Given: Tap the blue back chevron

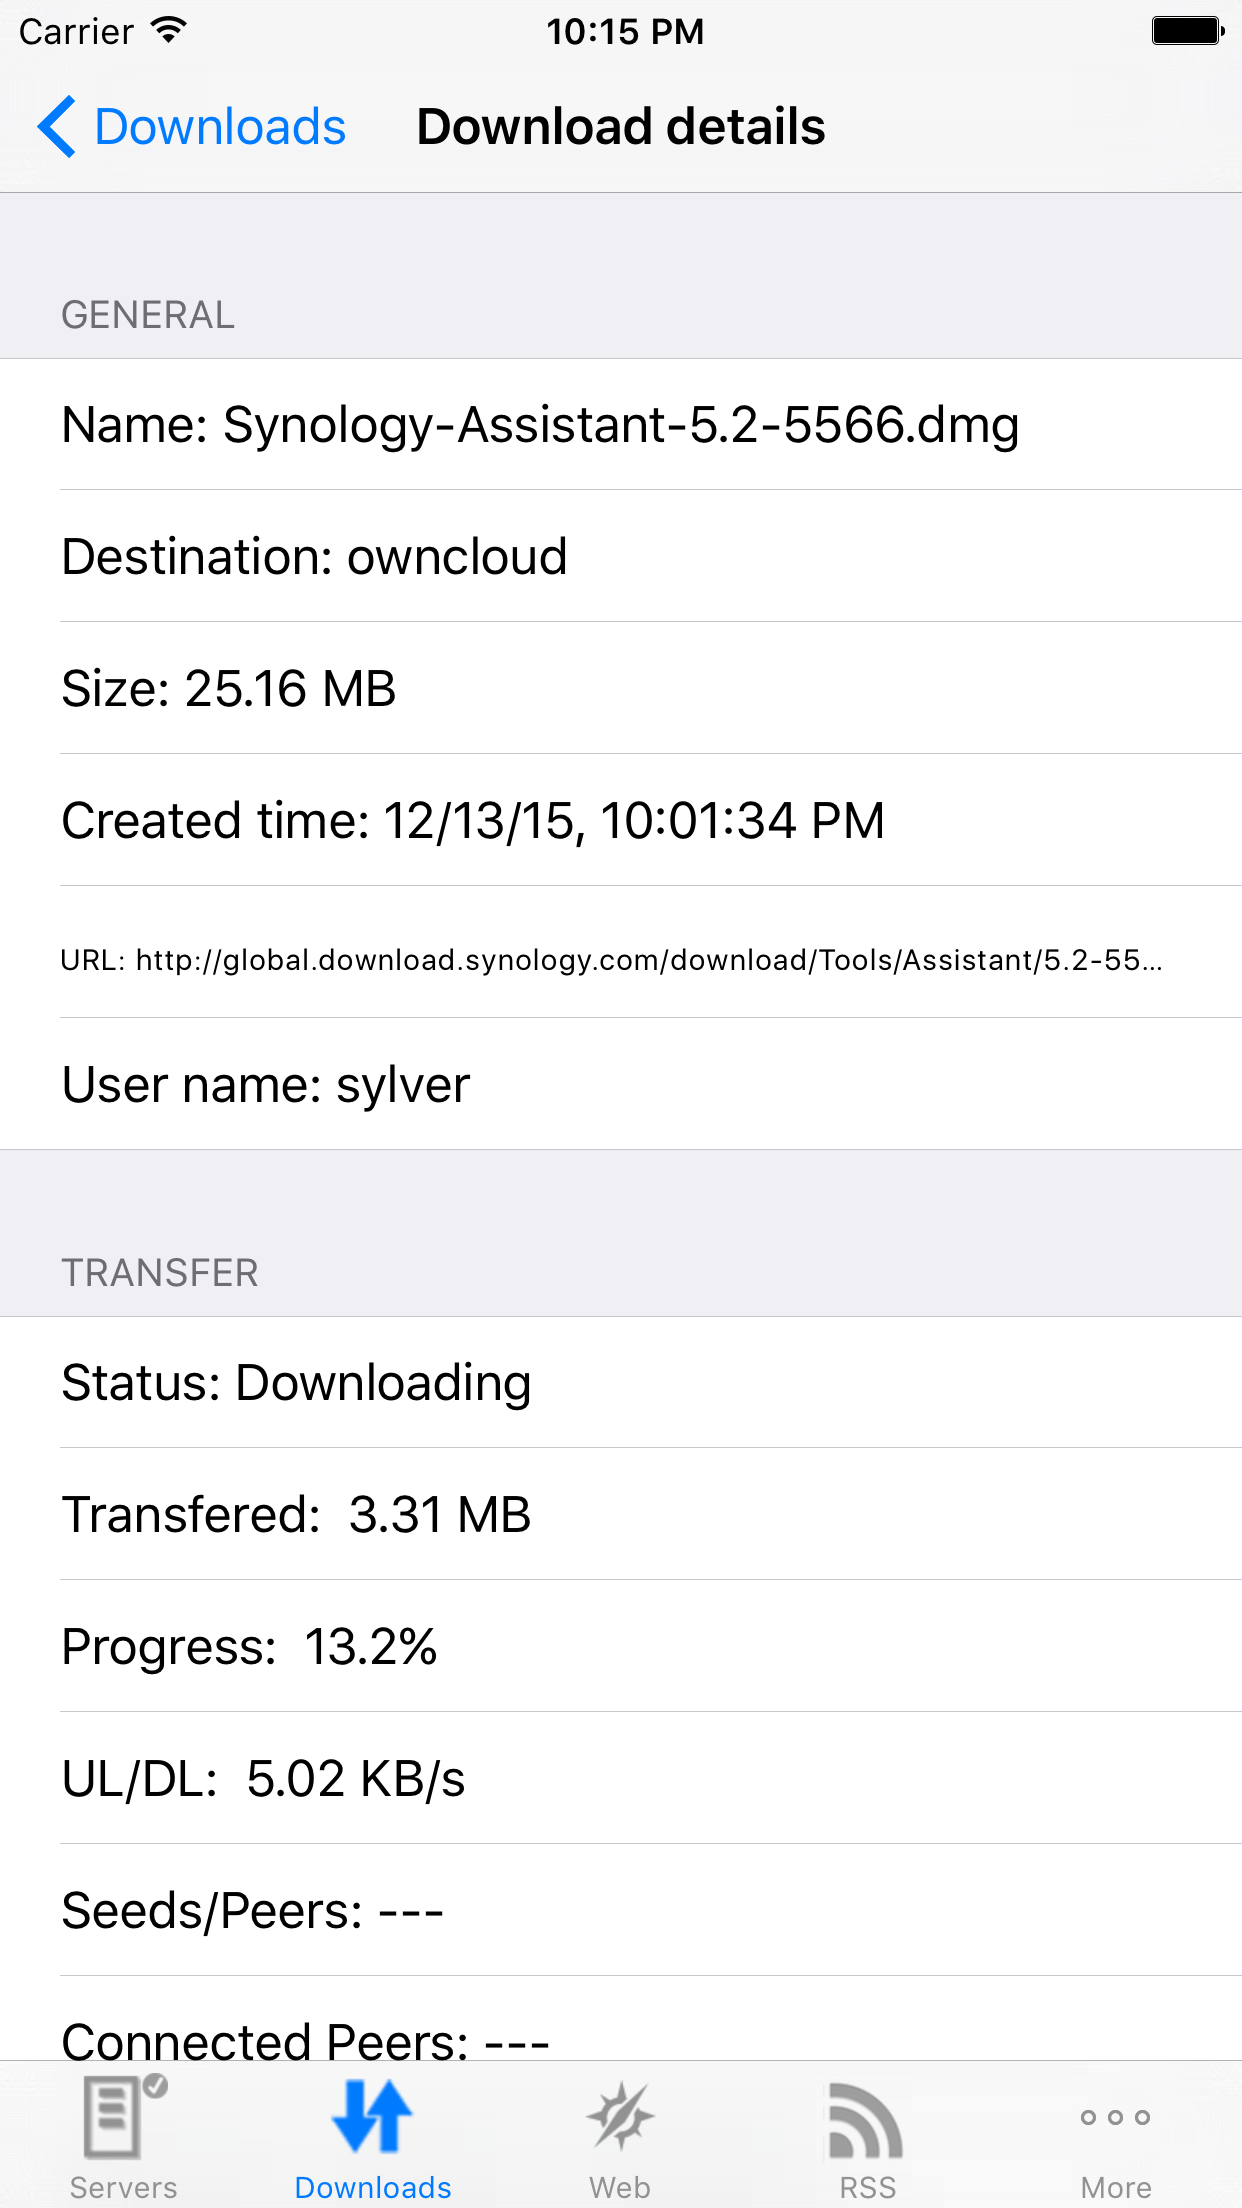Looking at the screenshot, I should [x=57, y=126].
